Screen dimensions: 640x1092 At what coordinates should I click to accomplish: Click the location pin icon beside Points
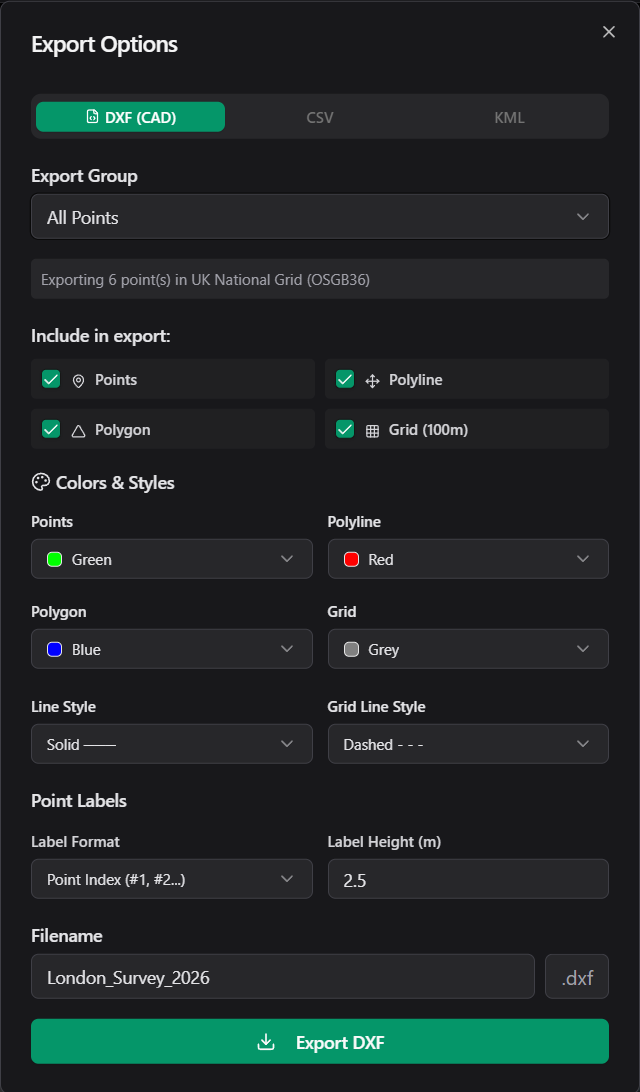tap(79, 379)
